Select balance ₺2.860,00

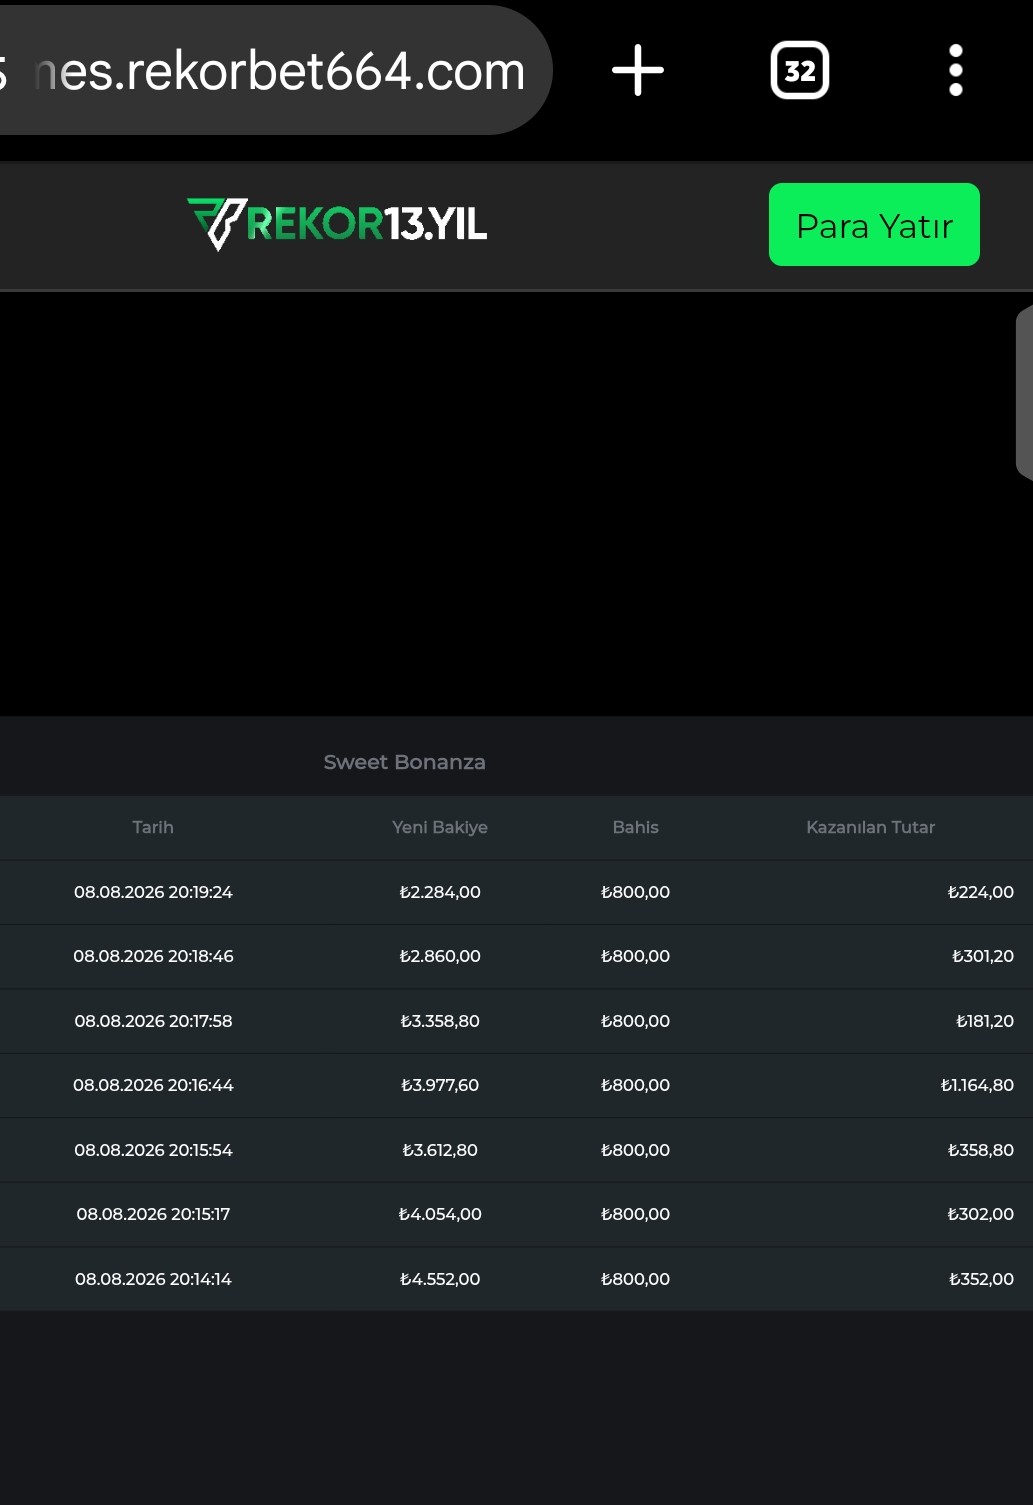tap(440, 956)
